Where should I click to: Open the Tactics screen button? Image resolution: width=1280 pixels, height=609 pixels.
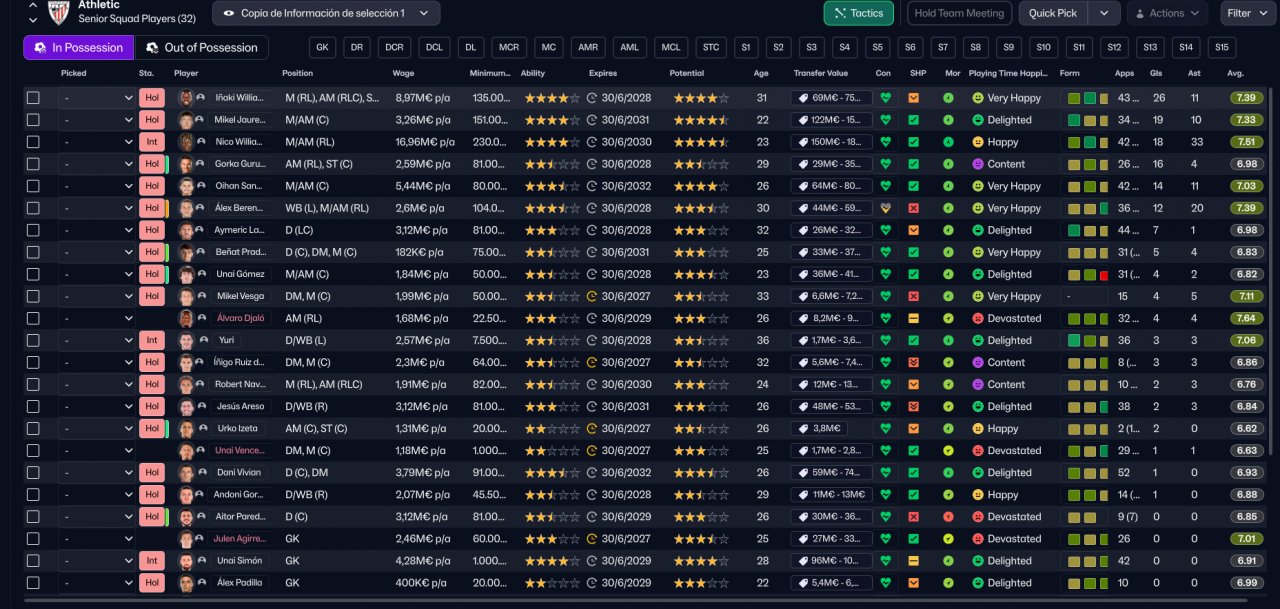[x=858, y=13]
